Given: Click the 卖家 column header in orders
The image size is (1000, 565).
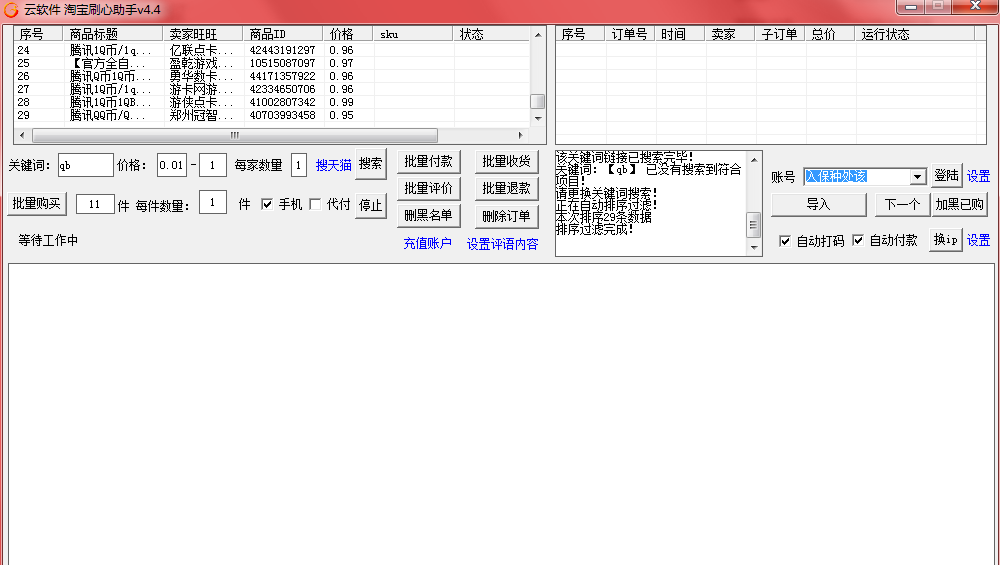Looking at the screenshot, I should pos(730,34).
